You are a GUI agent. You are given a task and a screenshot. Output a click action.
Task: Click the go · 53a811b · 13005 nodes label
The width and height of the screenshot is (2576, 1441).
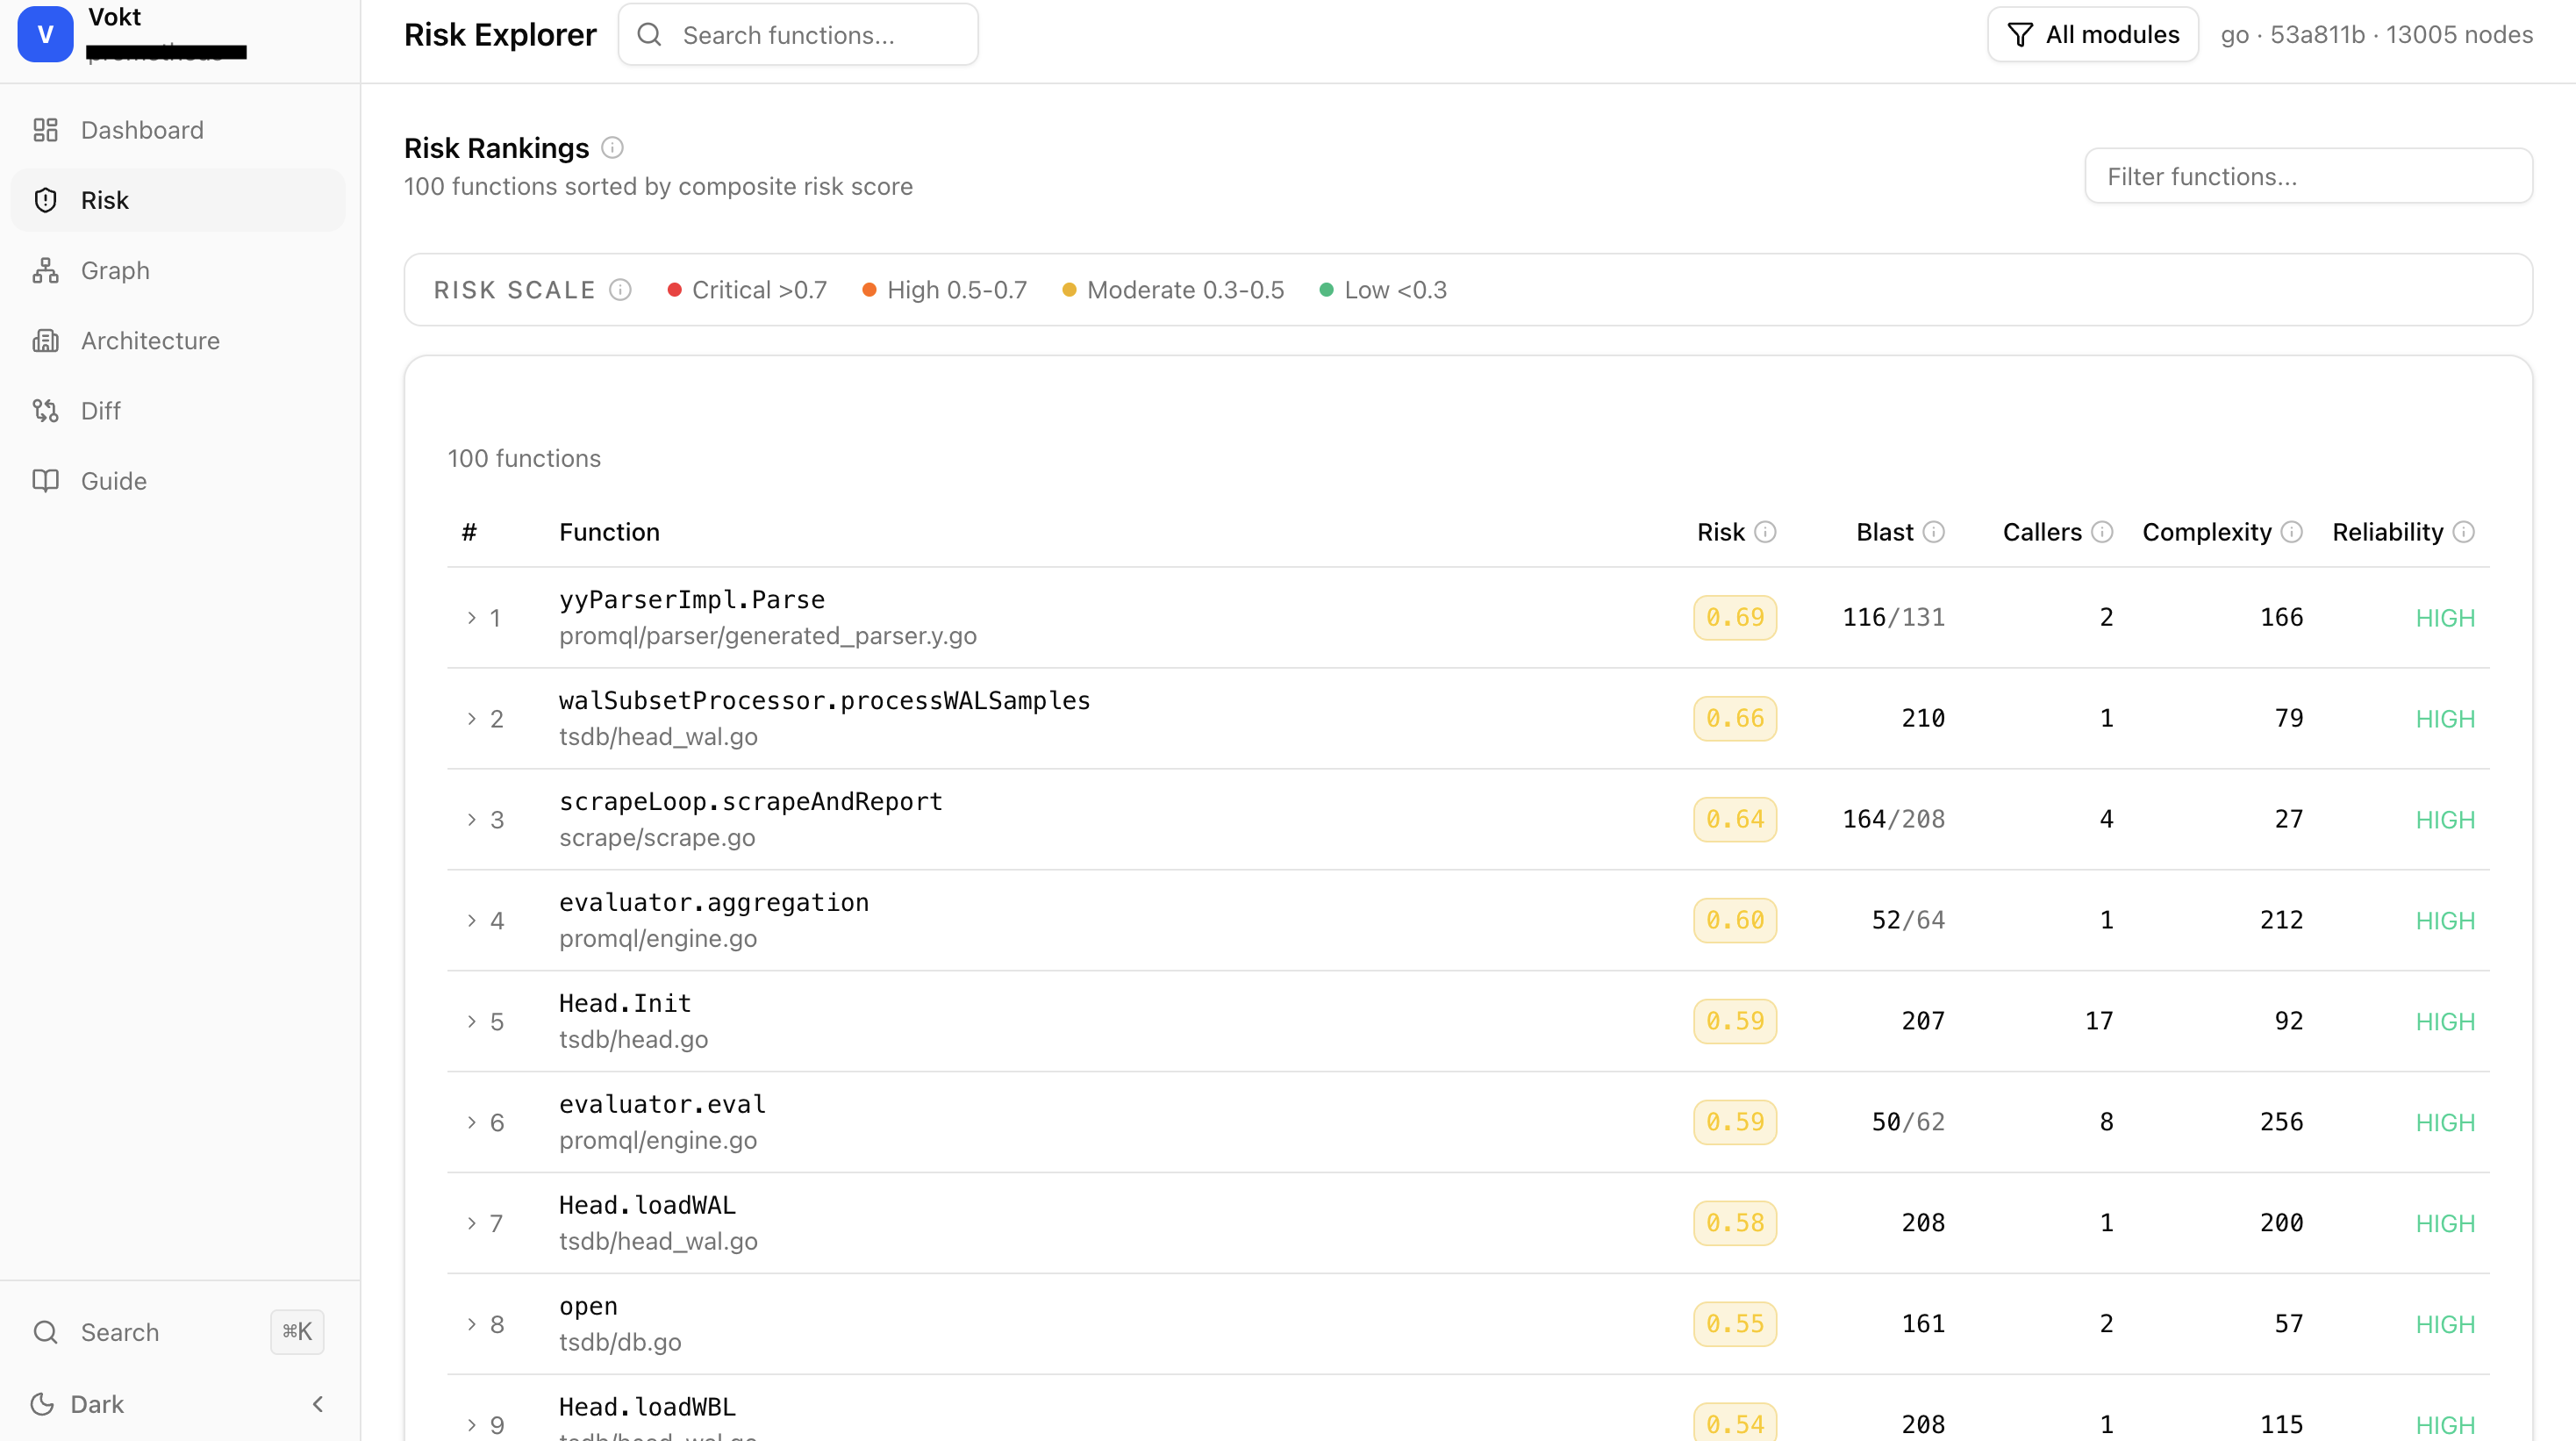point(2377,35)
